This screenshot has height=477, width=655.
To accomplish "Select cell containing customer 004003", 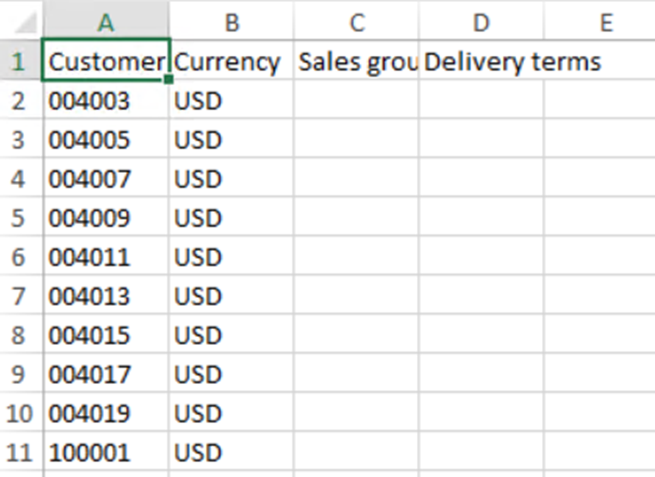I will 106,101.
